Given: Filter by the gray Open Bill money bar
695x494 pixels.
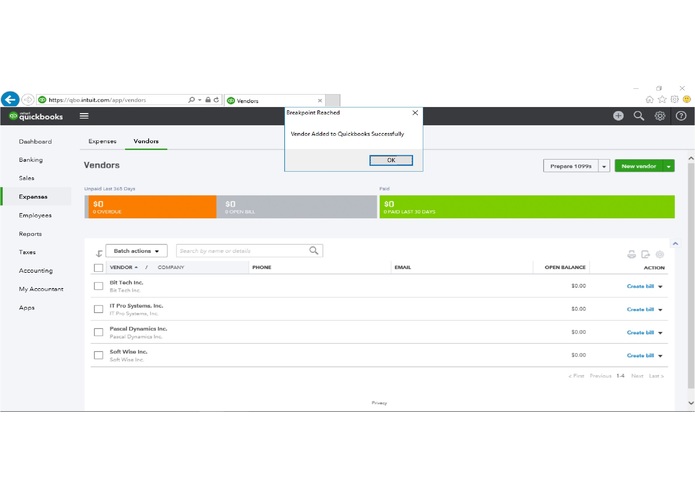Looking at the screenshot, I should tap(297, 206).
